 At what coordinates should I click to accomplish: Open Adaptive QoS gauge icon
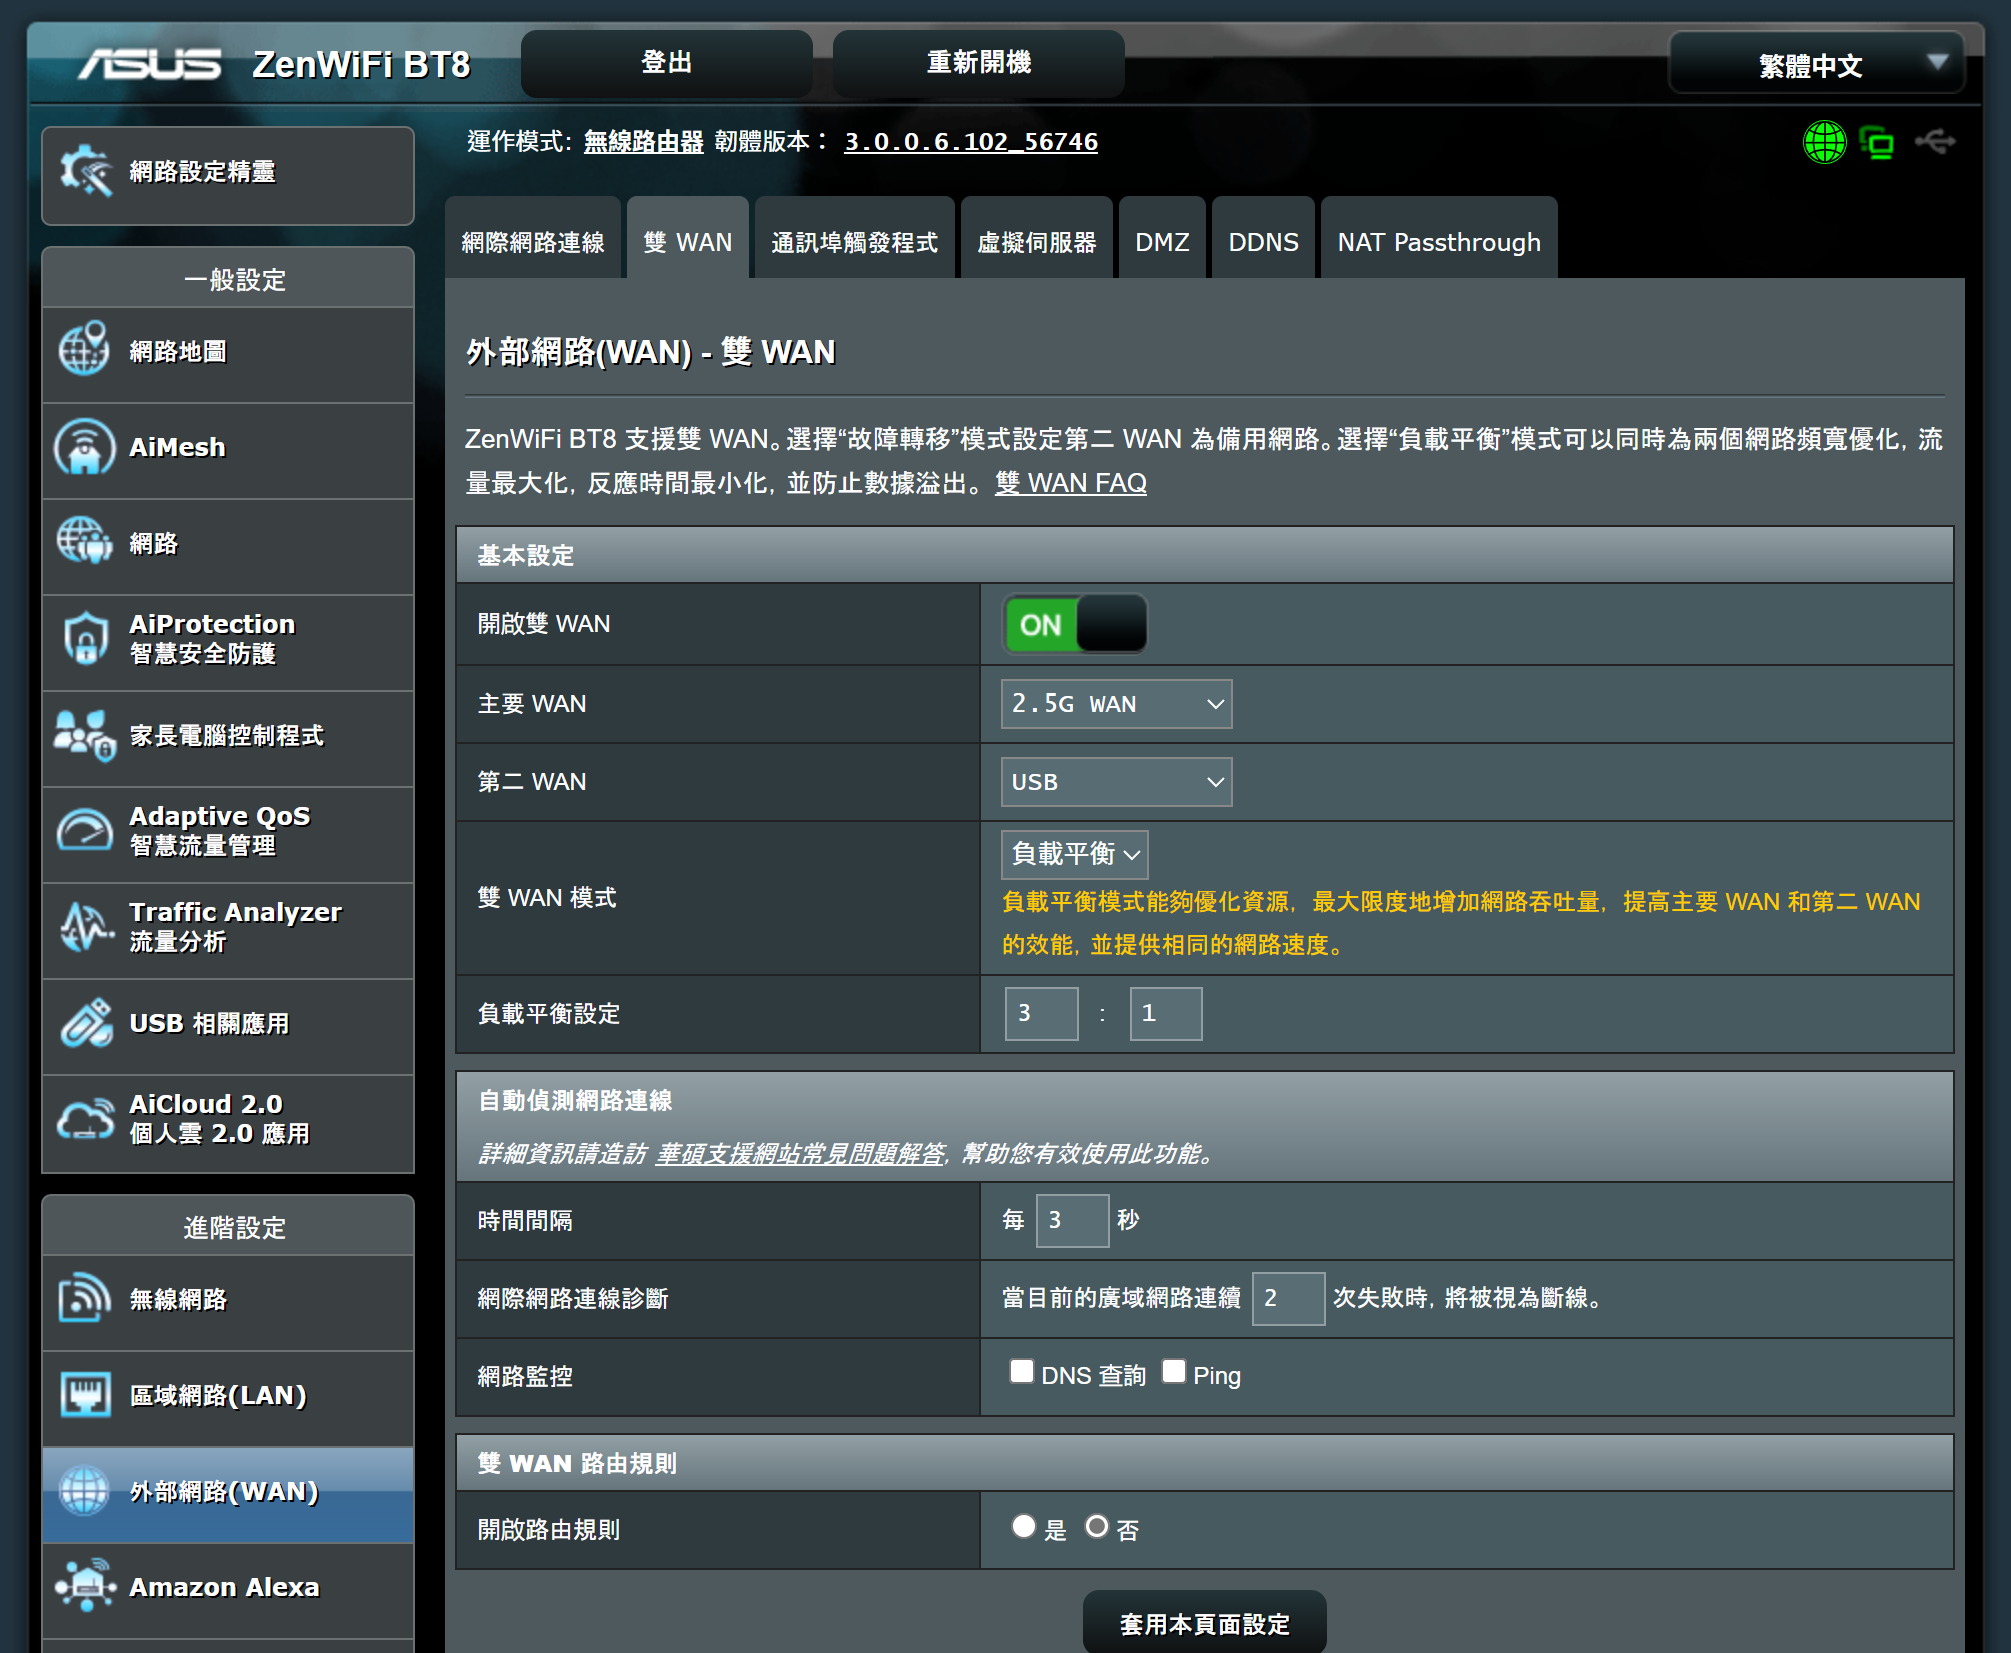coord(85,830)
